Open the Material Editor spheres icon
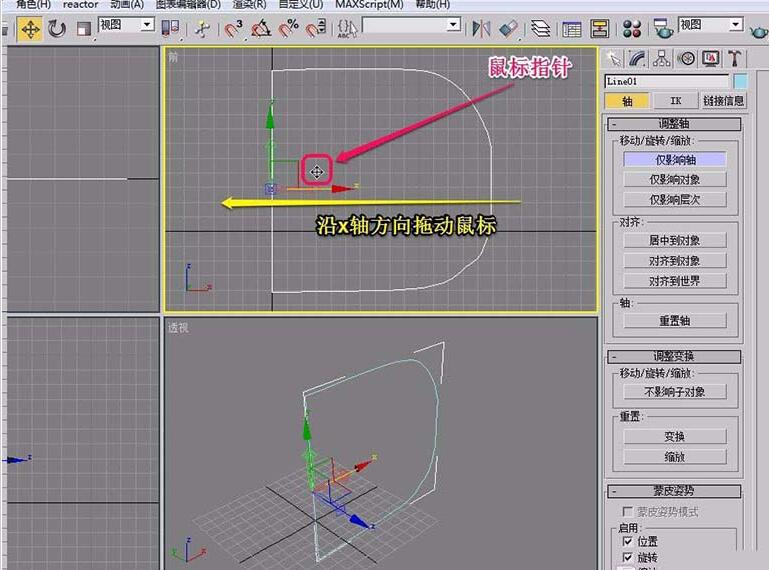This screenshot has height=570, width=769. click(x=632, y=29)
